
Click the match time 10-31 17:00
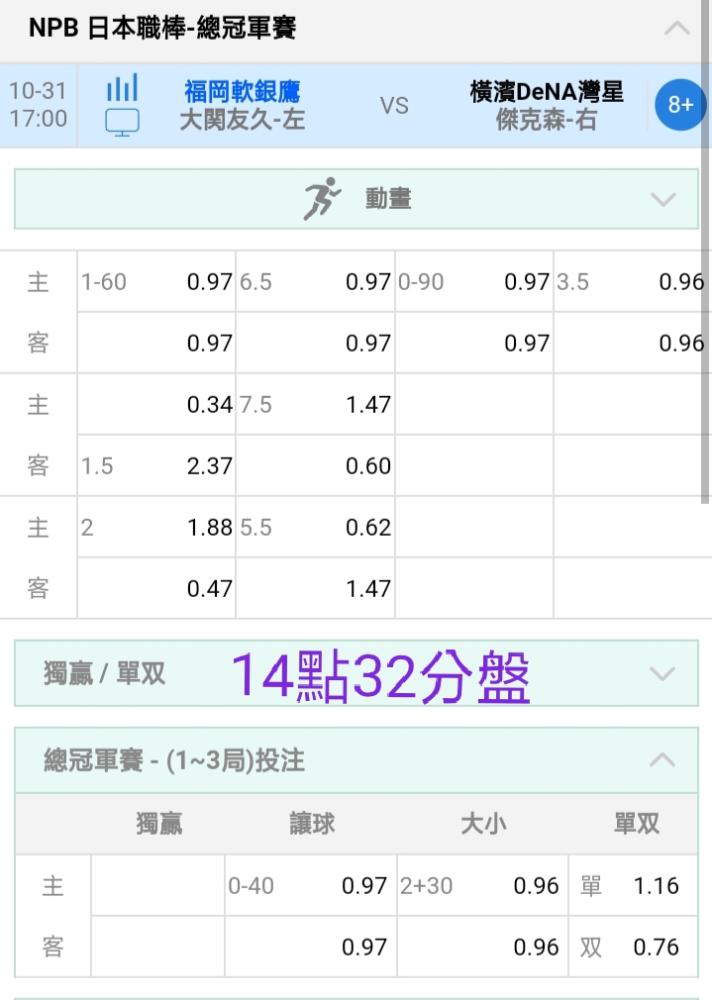(x=38, y=105)
